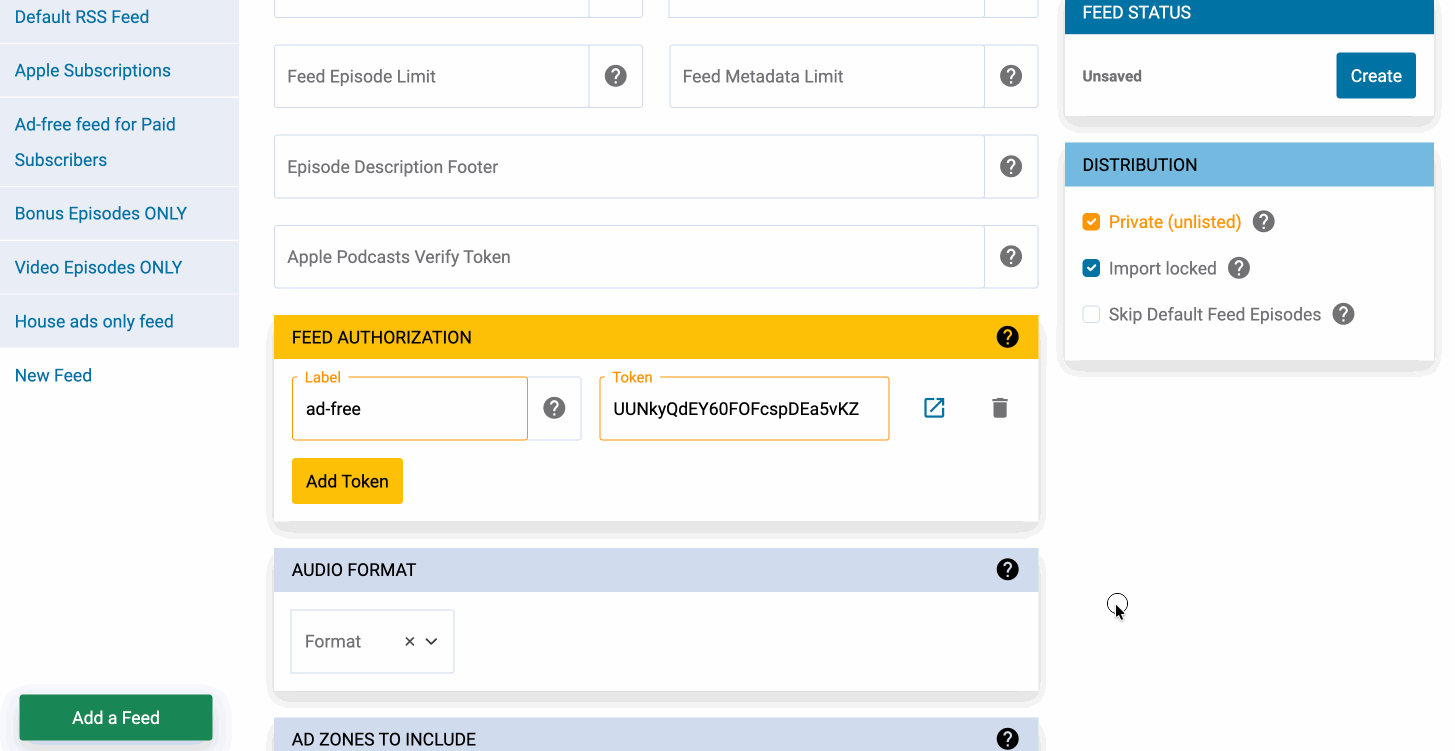The height and width of the screenshot is (751, 1455).
Task: Enable Skip Default Feed Episodes checkbox
Action: (1091, 314)
